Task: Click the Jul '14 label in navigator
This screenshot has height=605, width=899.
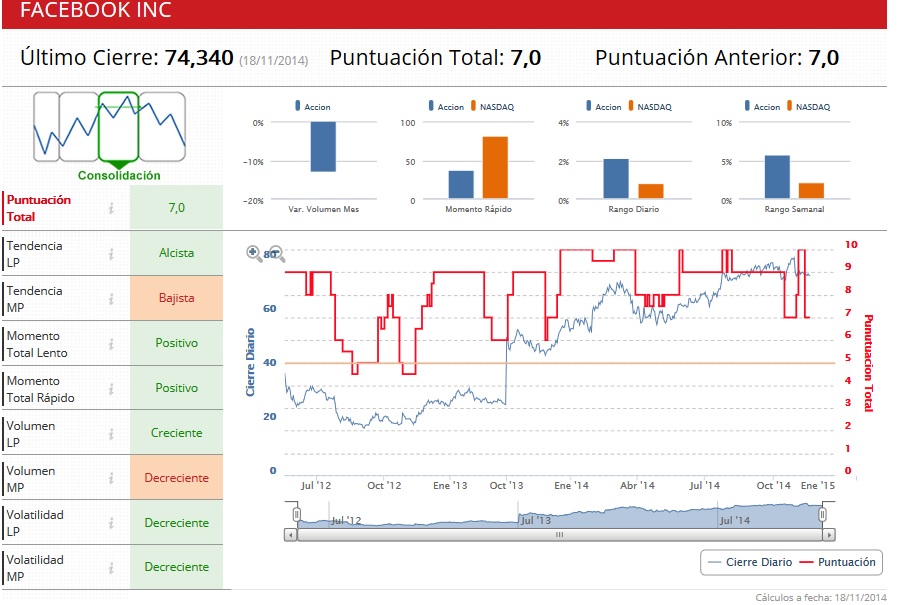Action: pyautogui.click(x=734, y=520)
